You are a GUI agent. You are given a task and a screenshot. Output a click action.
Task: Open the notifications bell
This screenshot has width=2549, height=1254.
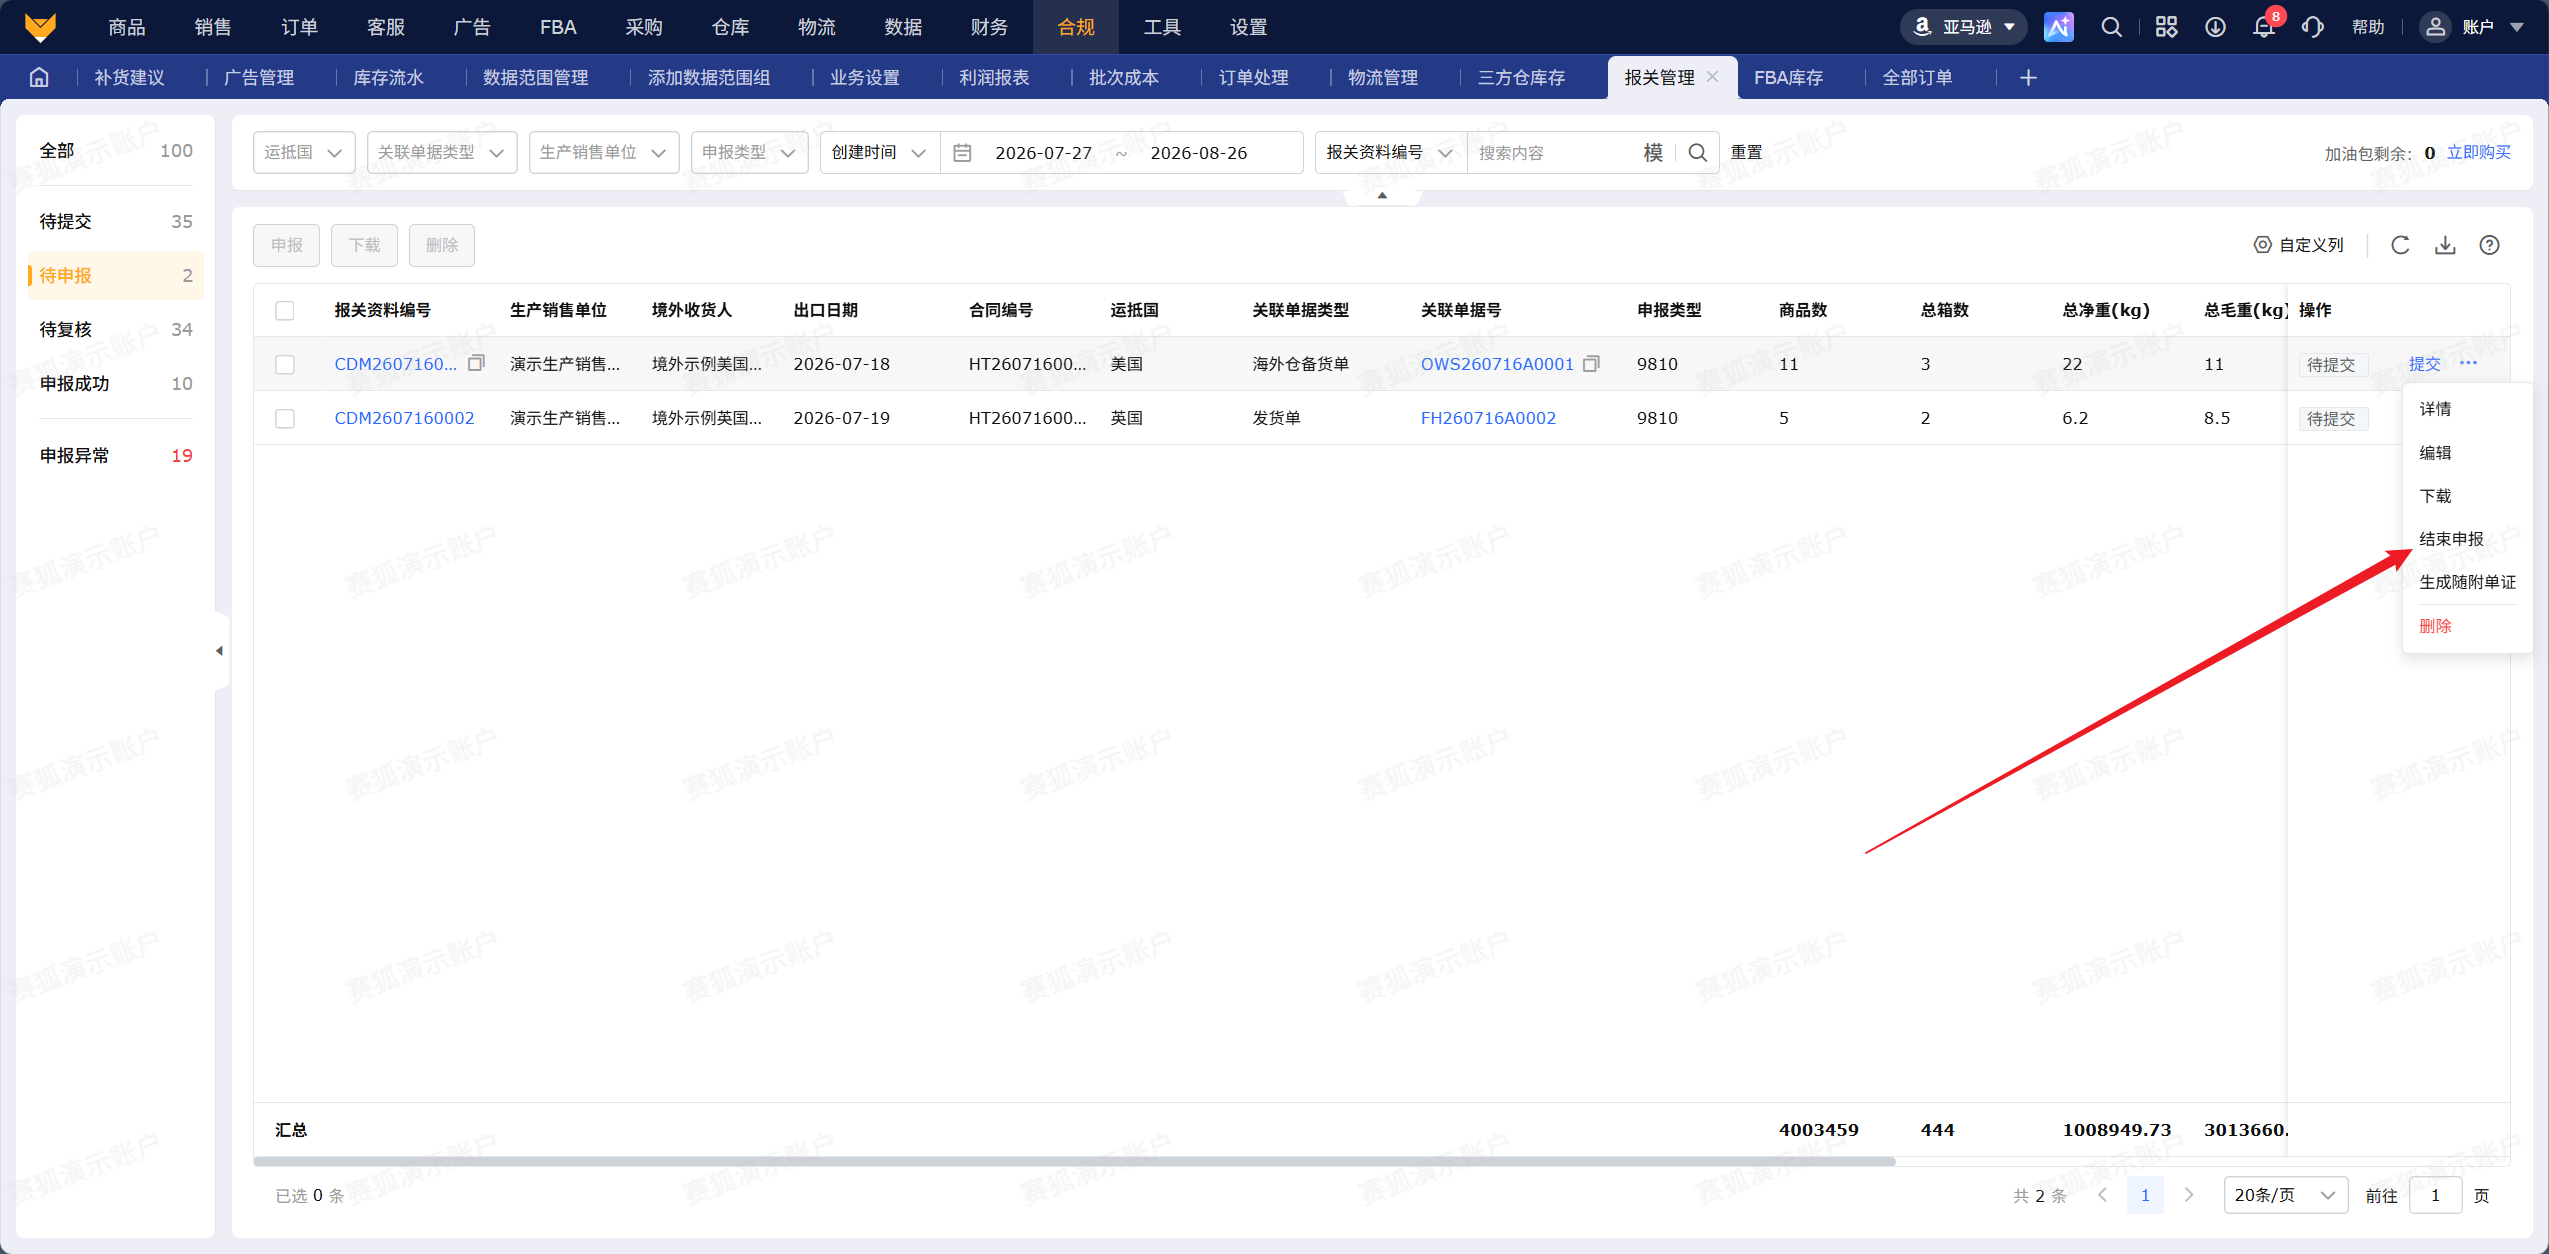click(2264, 27)
